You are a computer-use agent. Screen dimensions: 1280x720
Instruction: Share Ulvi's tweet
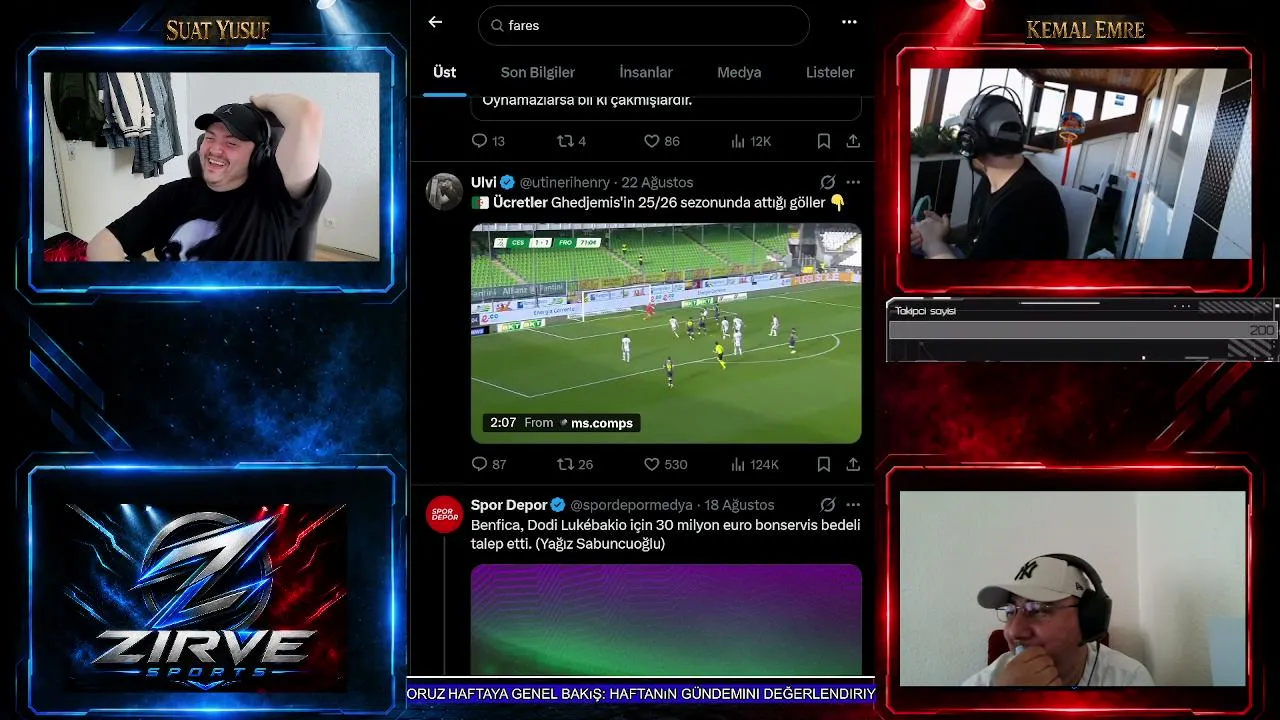coord(853,464)
